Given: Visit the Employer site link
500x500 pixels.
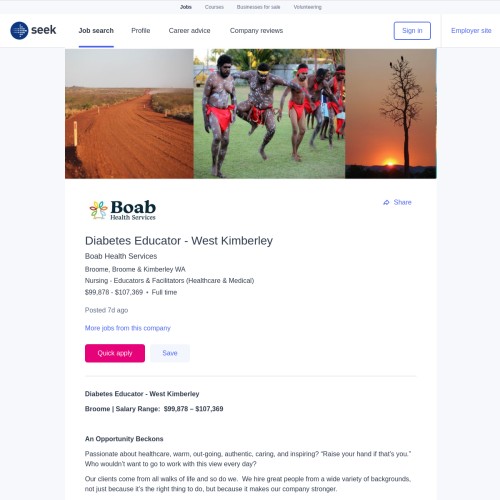Looking at the screenshot, I should pyautogui.click(x=471, y=31).
